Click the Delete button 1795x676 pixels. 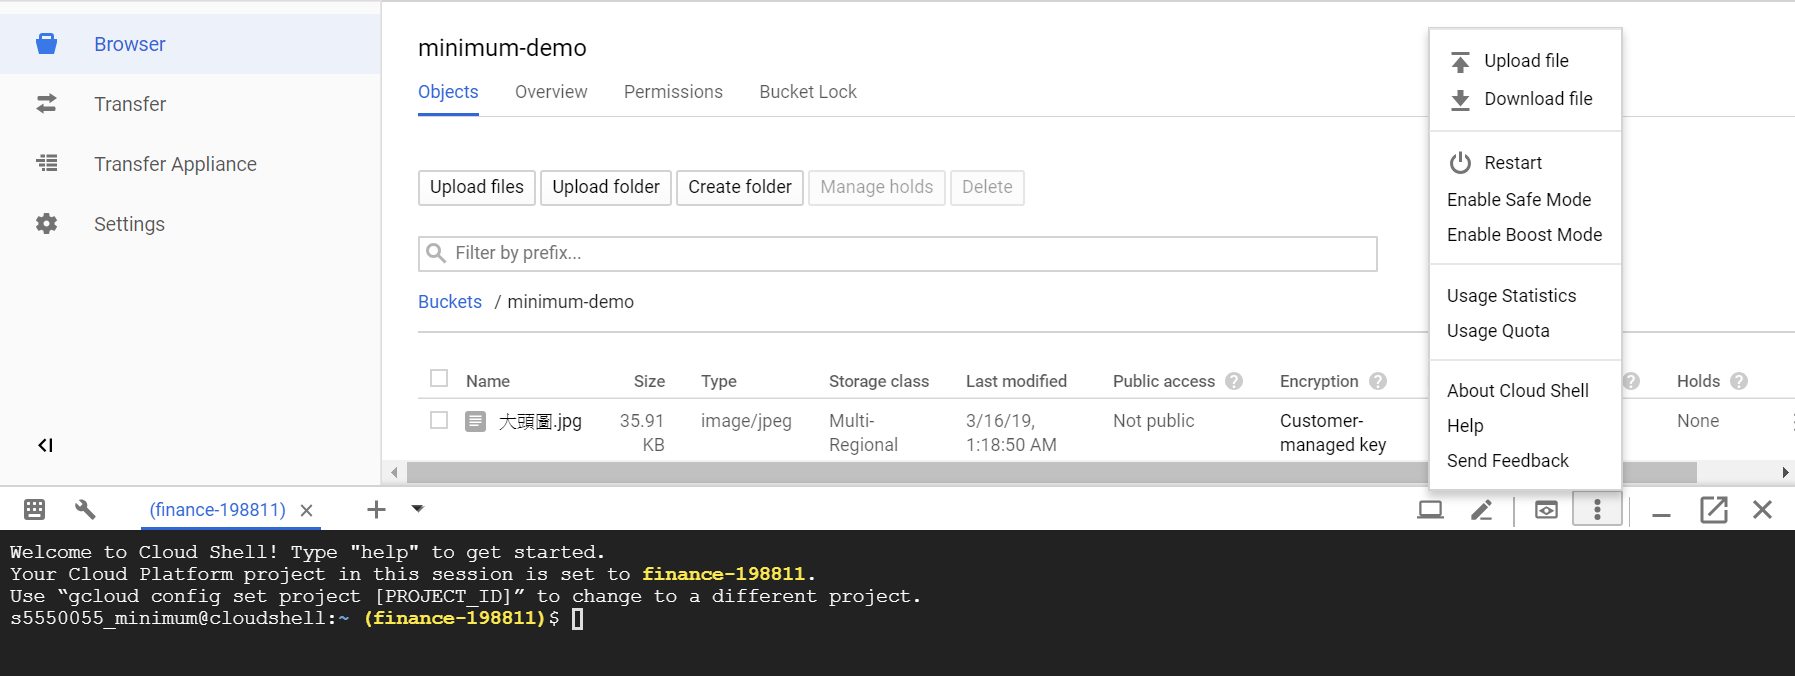(987, 187)
